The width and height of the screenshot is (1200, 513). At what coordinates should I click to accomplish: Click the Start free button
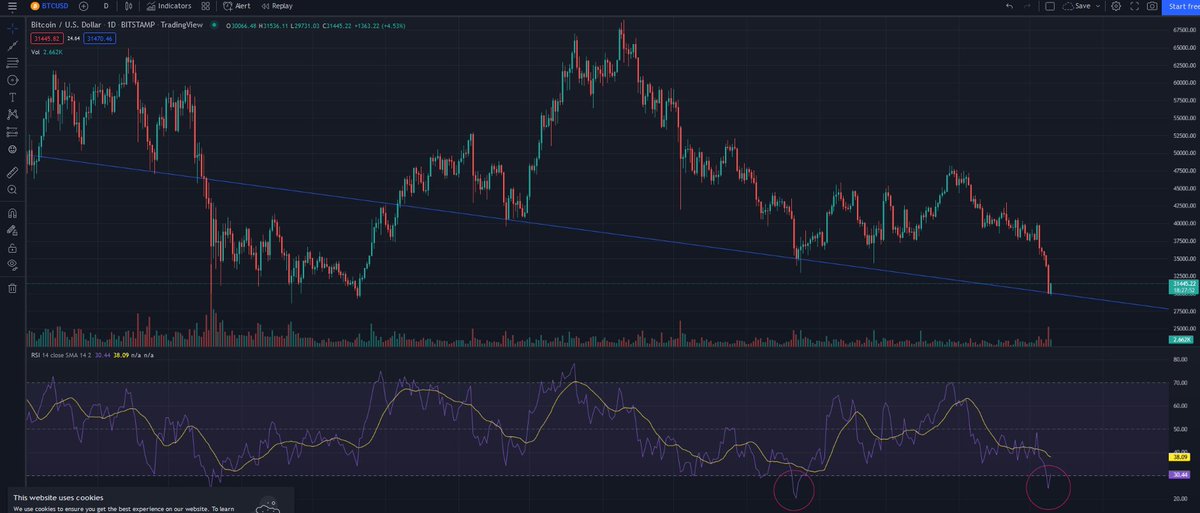tap(1182, 6)
